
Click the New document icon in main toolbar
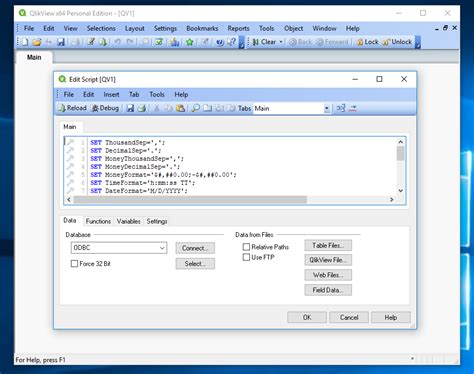(x=25, y=42)
